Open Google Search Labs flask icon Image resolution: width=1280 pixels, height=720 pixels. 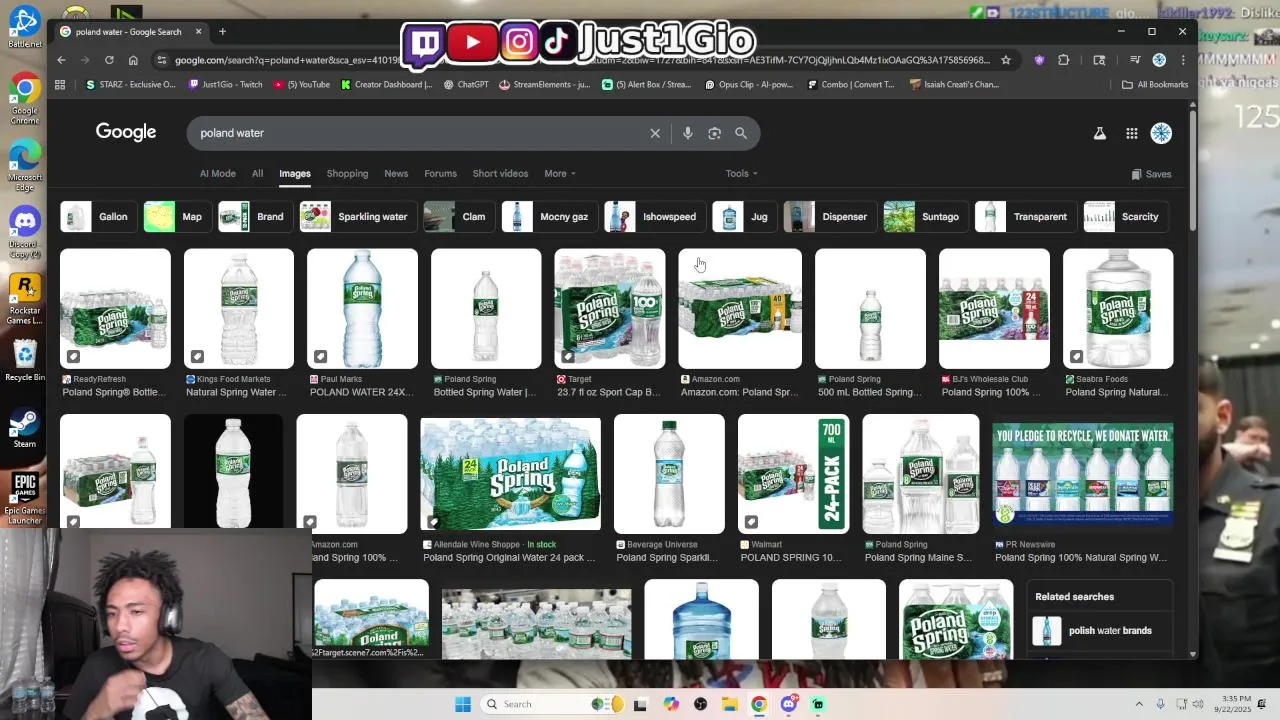(1100, 133)
